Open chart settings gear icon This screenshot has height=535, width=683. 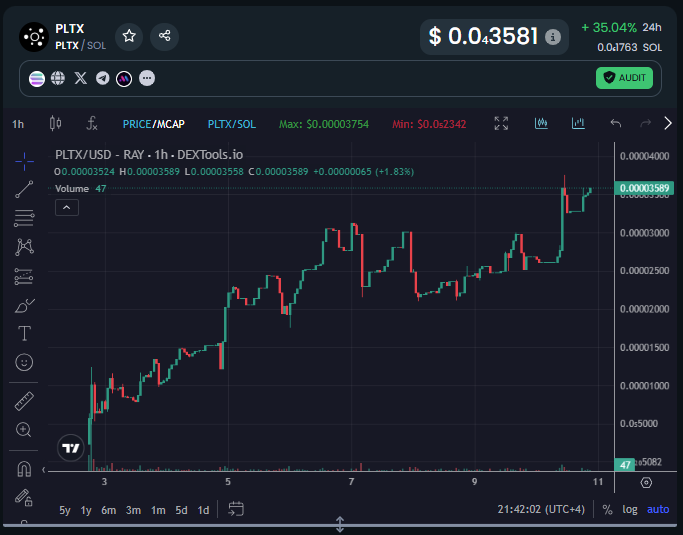tap(646, 483)
